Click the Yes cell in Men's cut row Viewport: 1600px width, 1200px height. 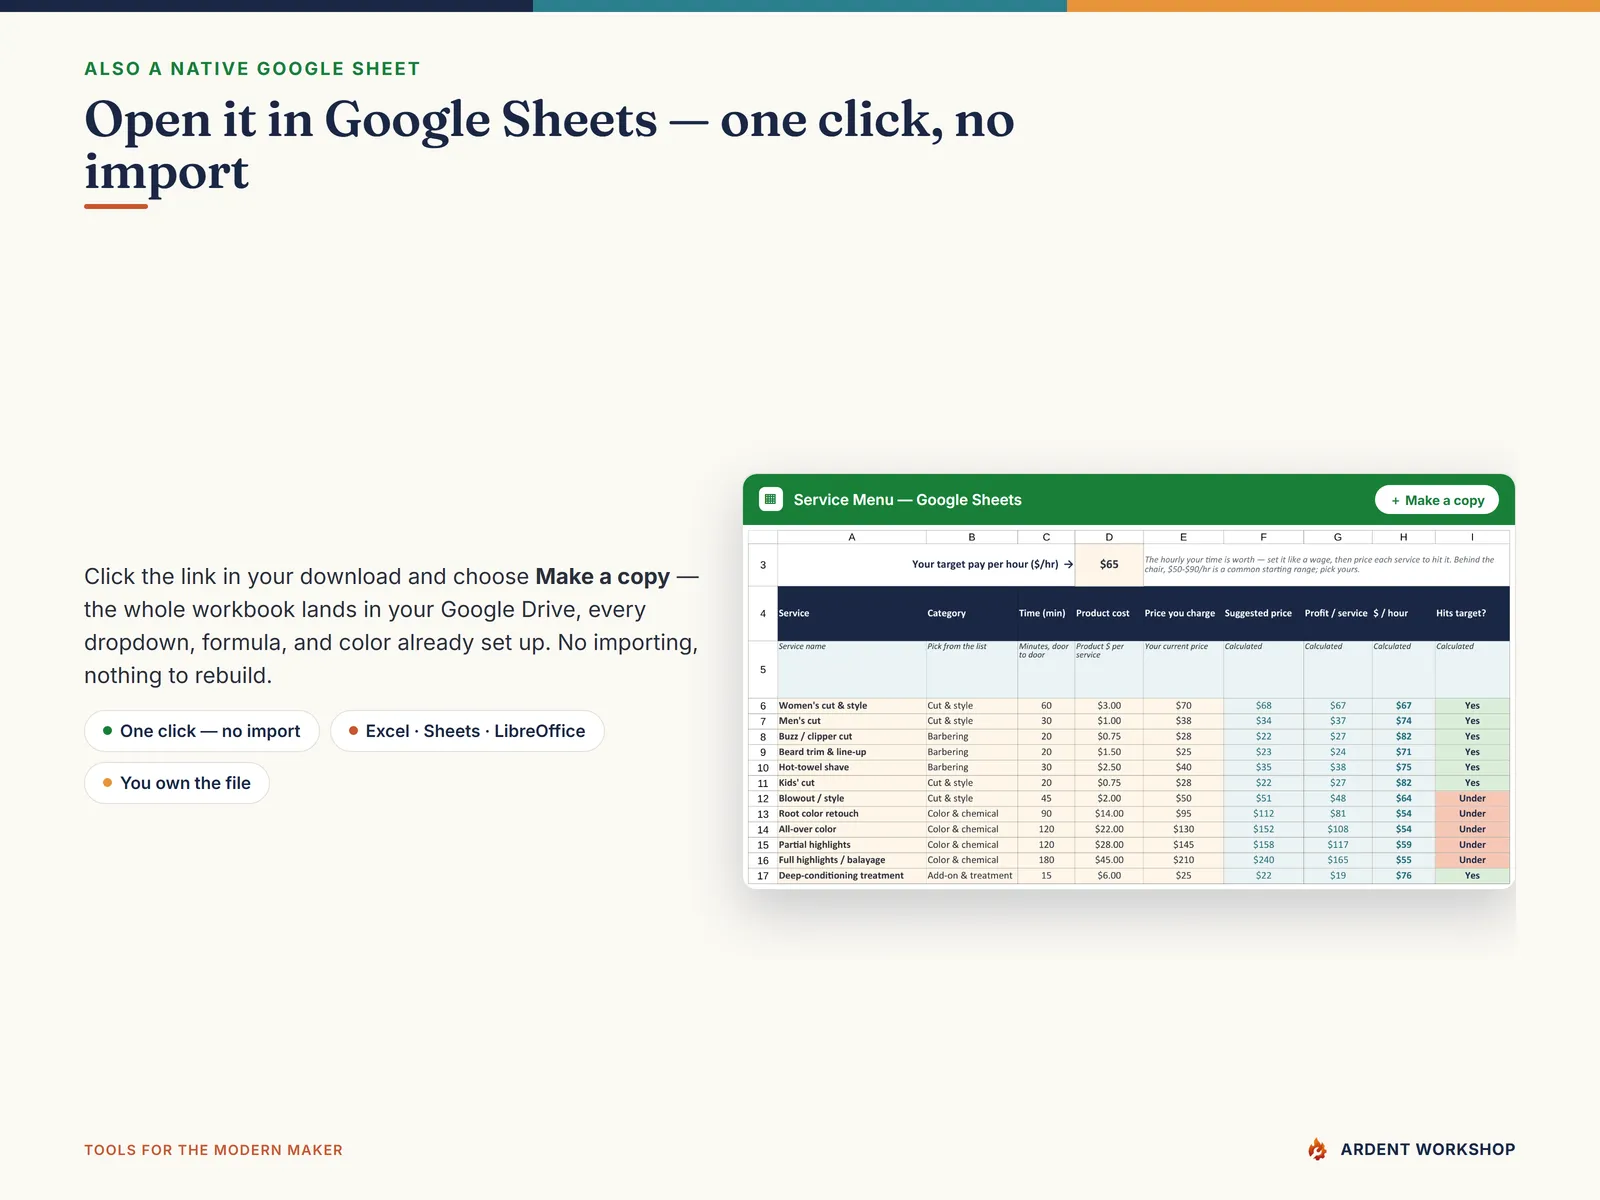(x=1472, y=721)
